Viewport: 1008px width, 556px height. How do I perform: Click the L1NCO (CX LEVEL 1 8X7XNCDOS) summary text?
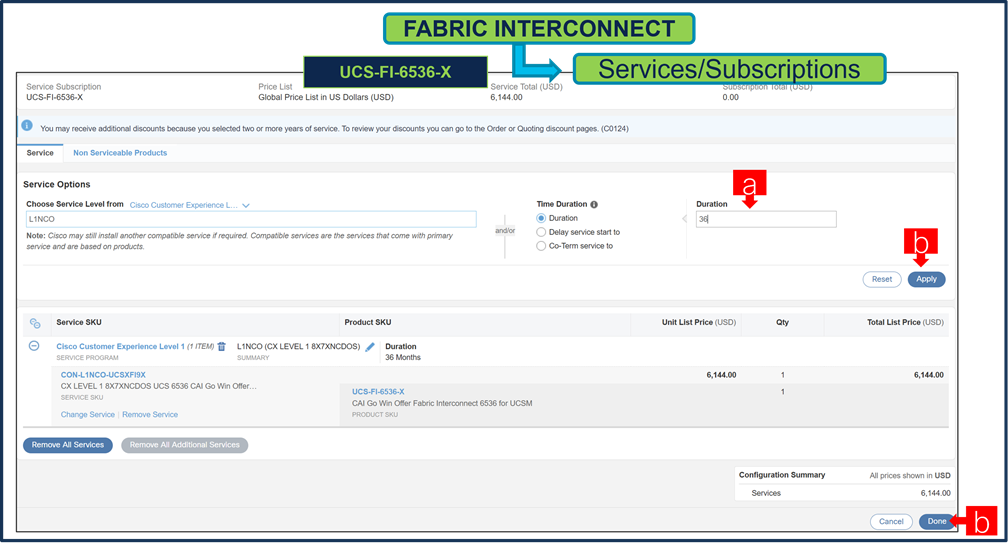[298, 346]
